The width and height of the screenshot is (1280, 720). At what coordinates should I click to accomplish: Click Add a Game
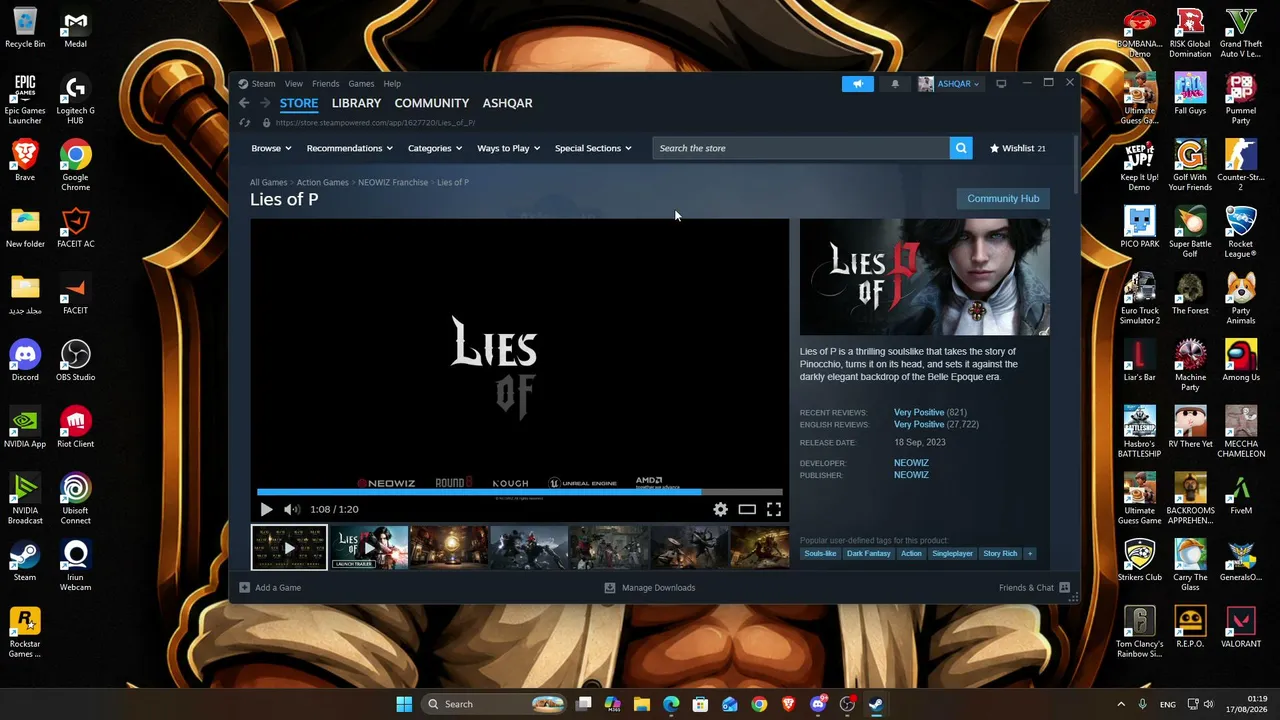(x=271, y=588)
